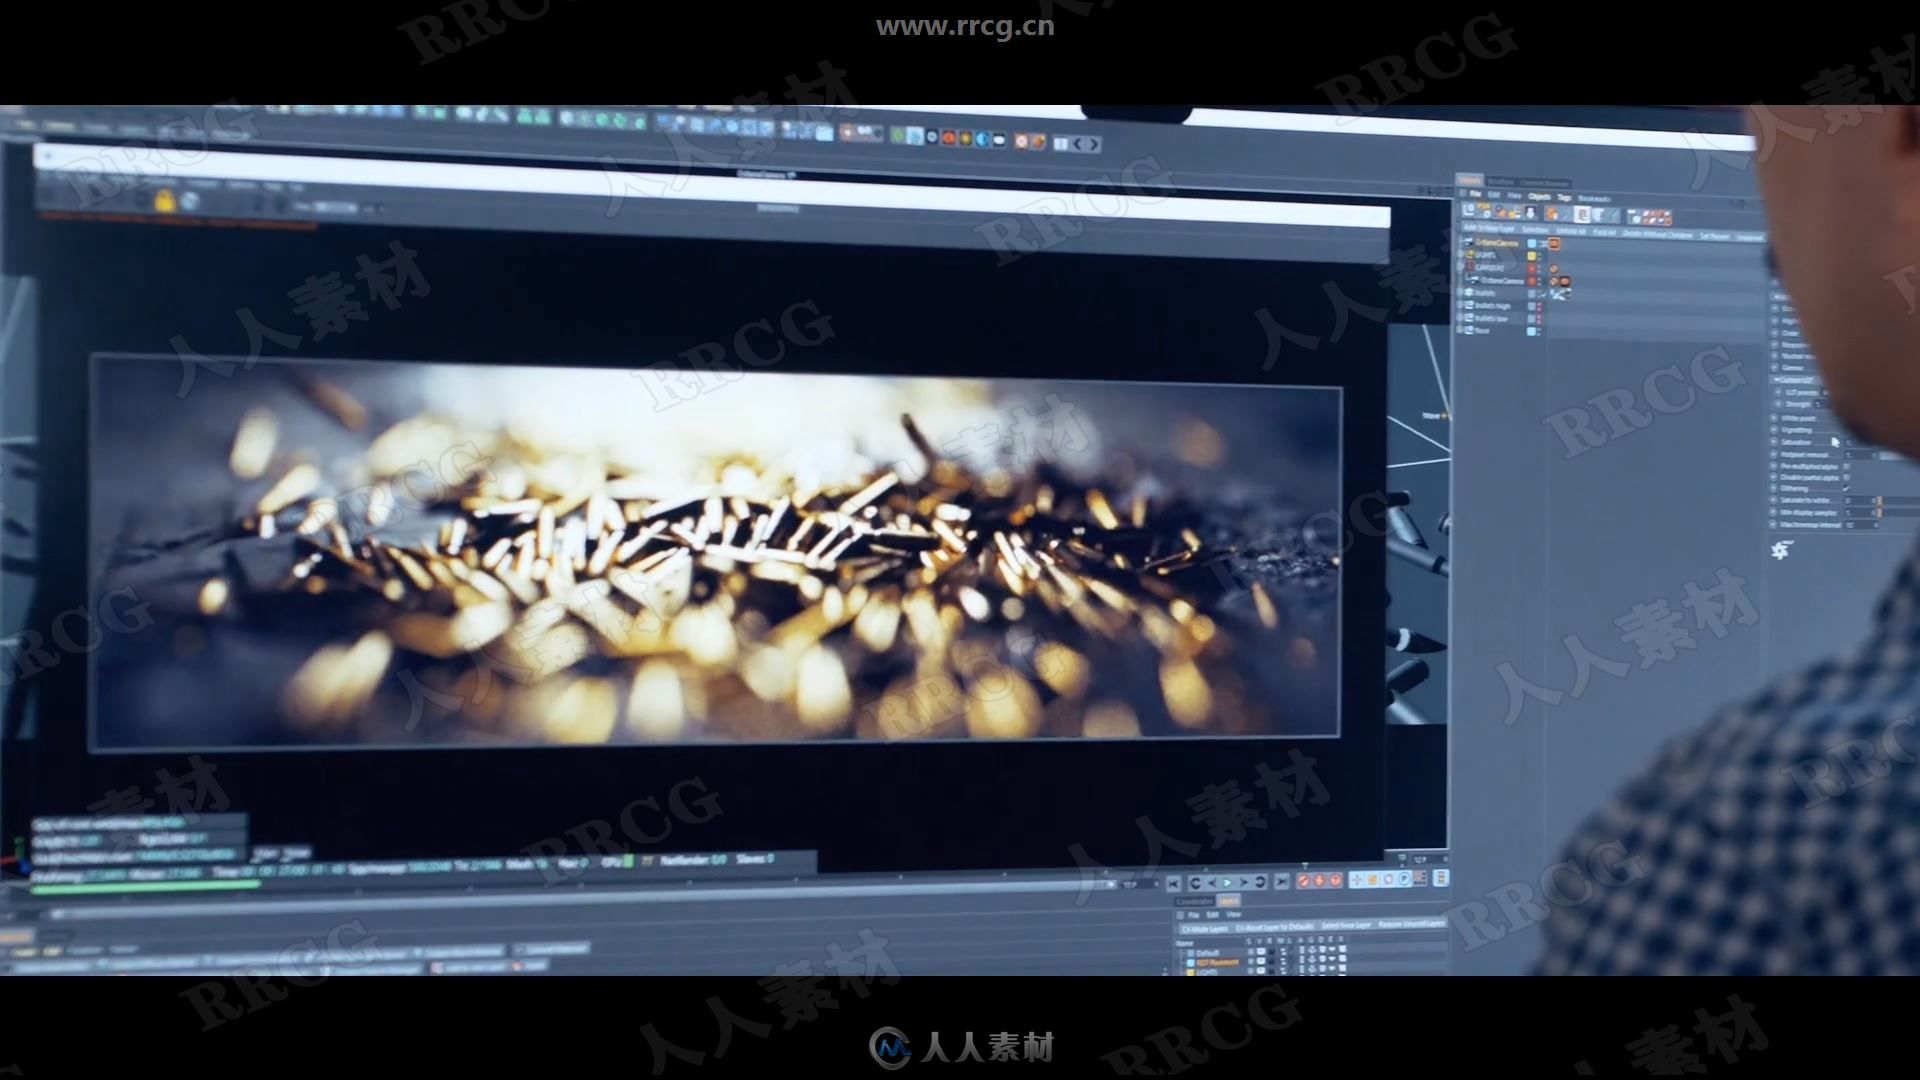
Task: Click the Fold All button
Action: (1604, 232)
